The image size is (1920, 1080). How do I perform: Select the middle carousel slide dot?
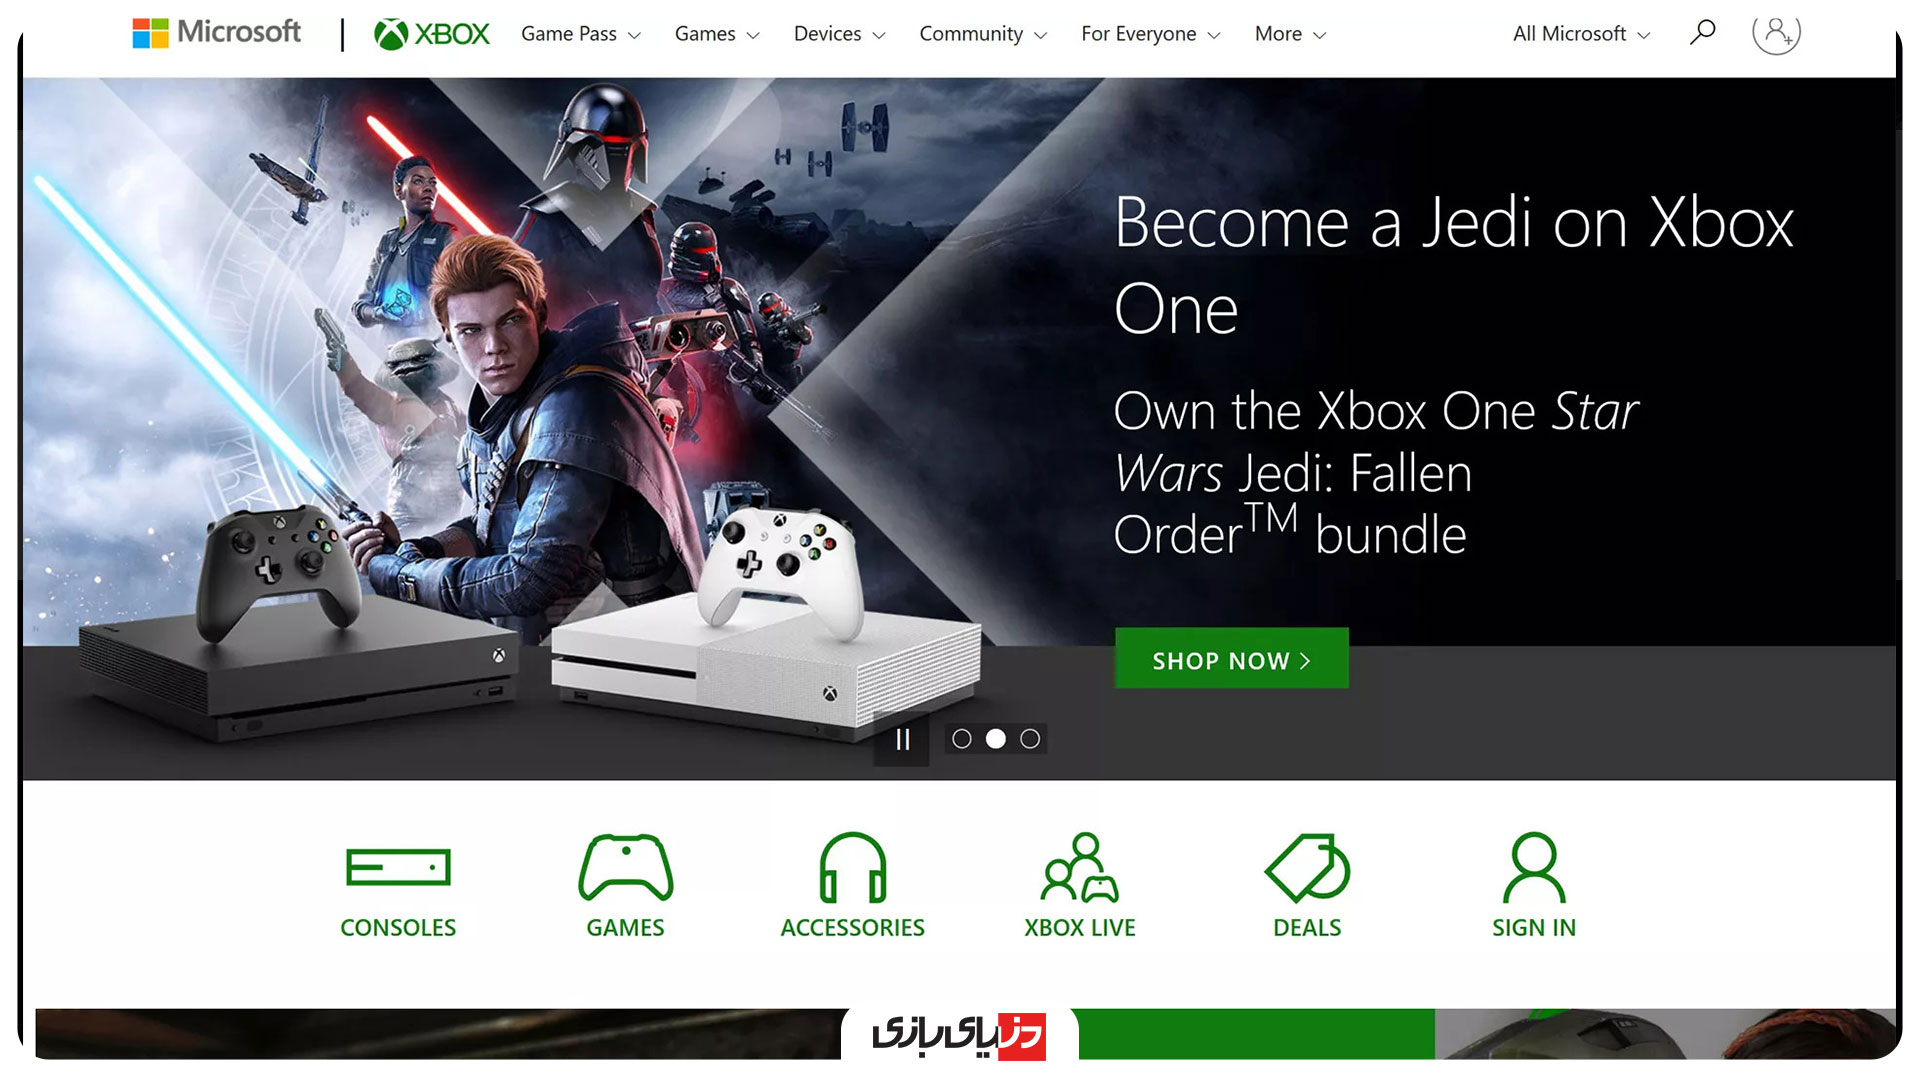[996, 739]
